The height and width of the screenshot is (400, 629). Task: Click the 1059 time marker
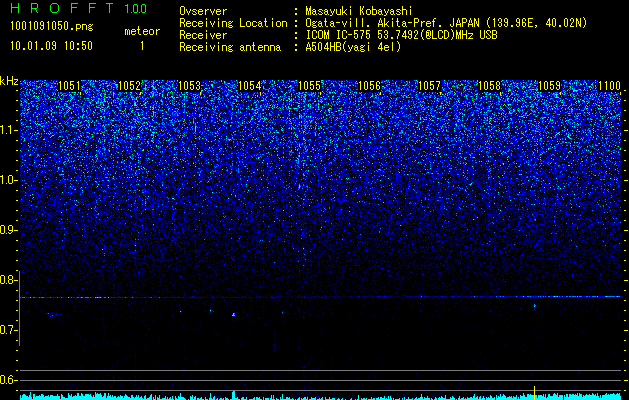coord(549,86)
